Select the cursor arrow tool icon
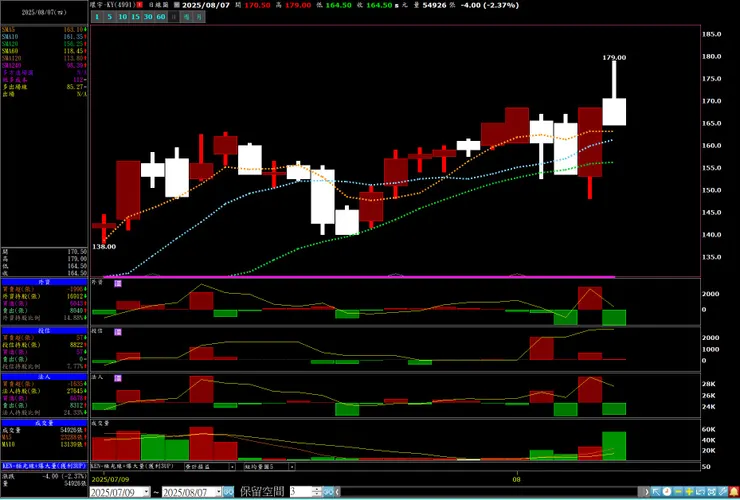The image size is (740, 500). click(656, 492)
